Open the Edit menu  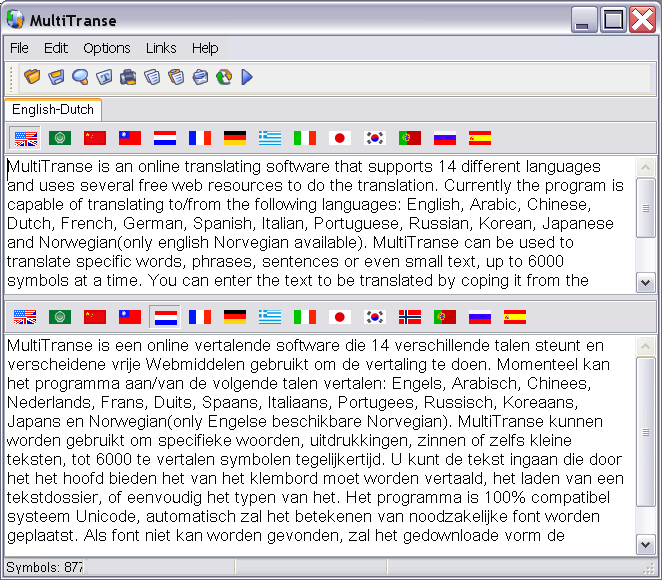coord(56,48)
